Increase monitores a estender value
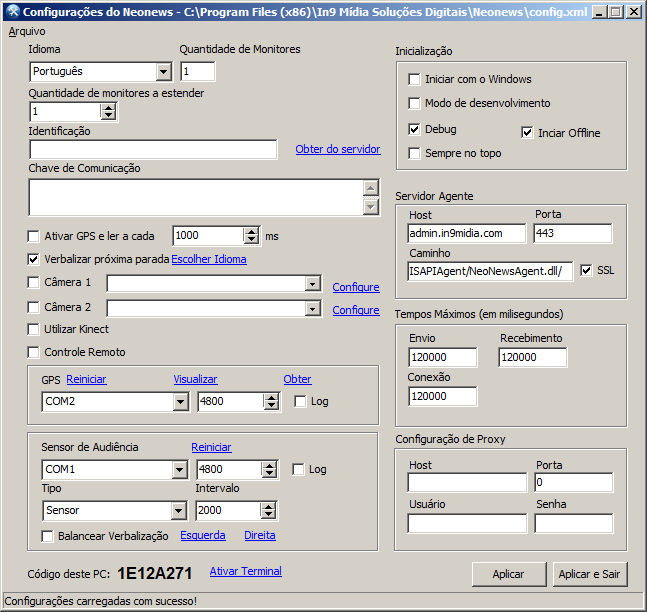 click(x=108, y=108)
